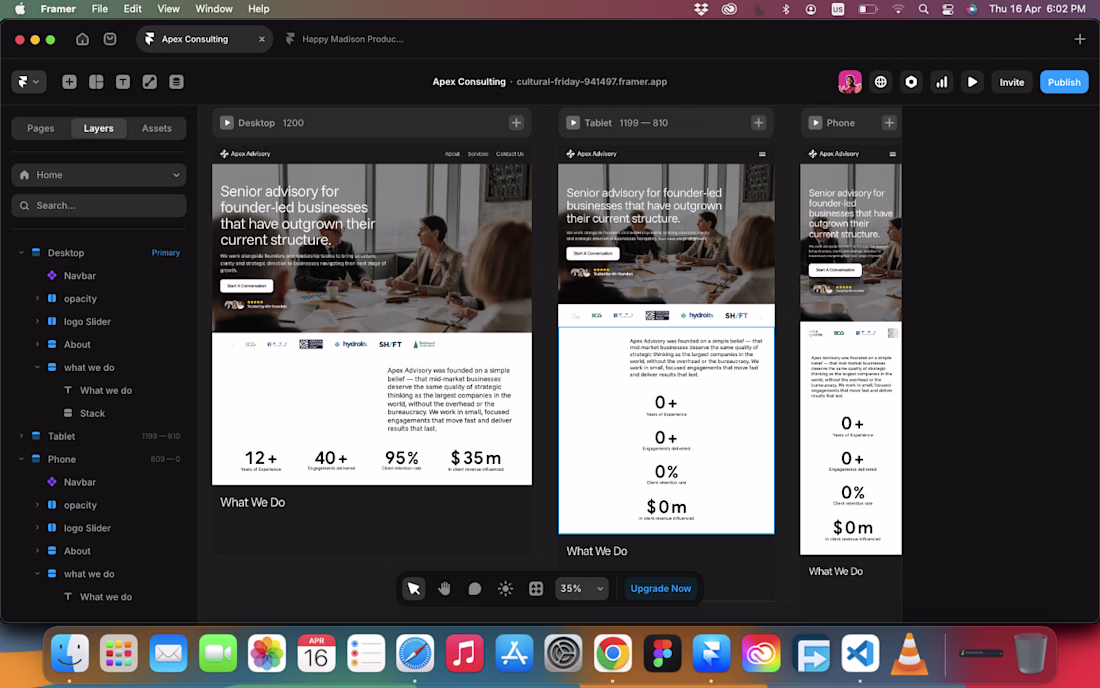Switch to the Assets tab

156,128
